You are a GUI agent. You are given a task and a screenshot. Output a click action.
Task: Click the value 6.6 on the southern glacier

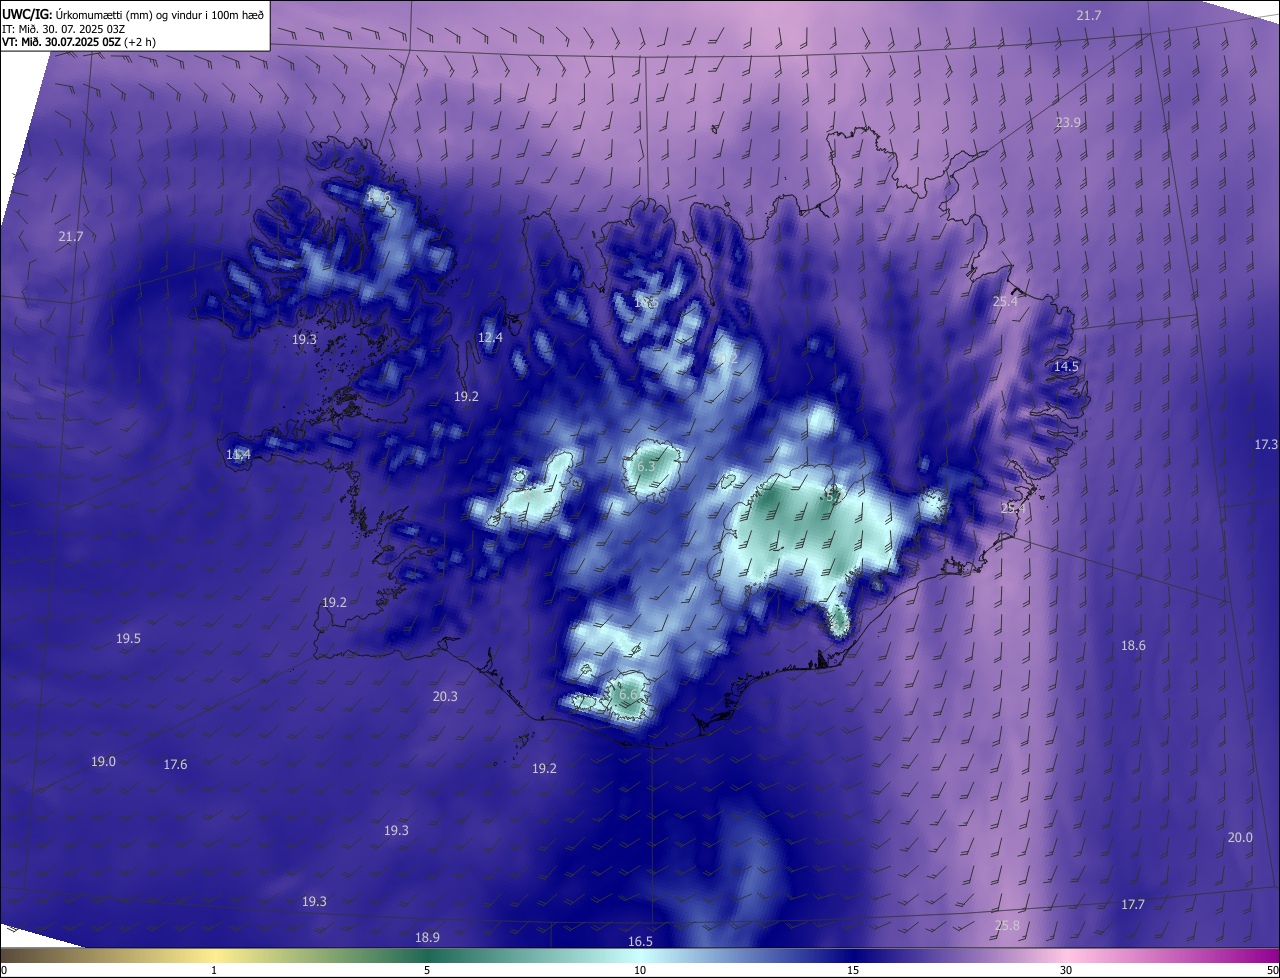point(628,694)
